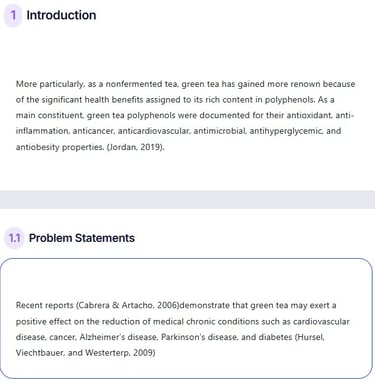Select the Problem Statements heading
The height and width of the screenshot is (385, 375).
coord(82,238)
